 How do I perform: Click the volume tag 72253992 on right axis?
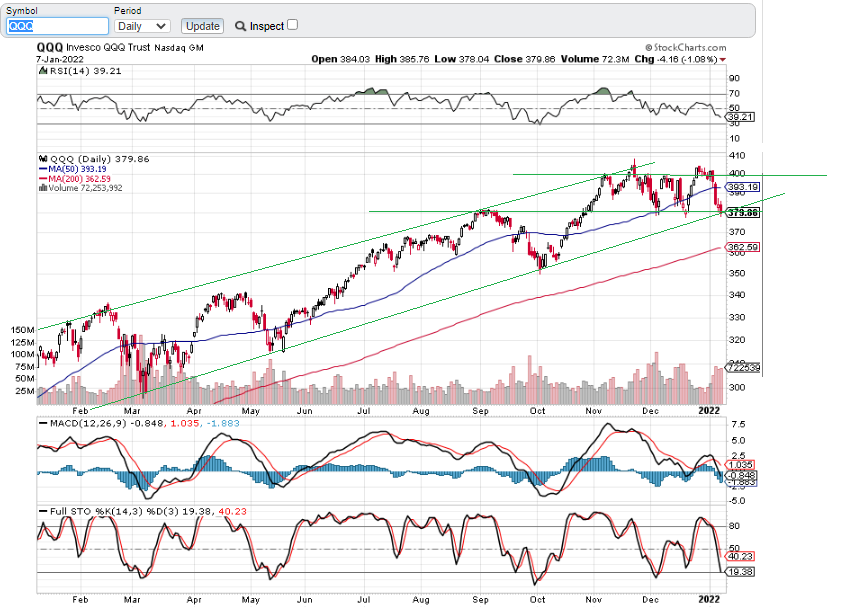(x=744, y=367)
